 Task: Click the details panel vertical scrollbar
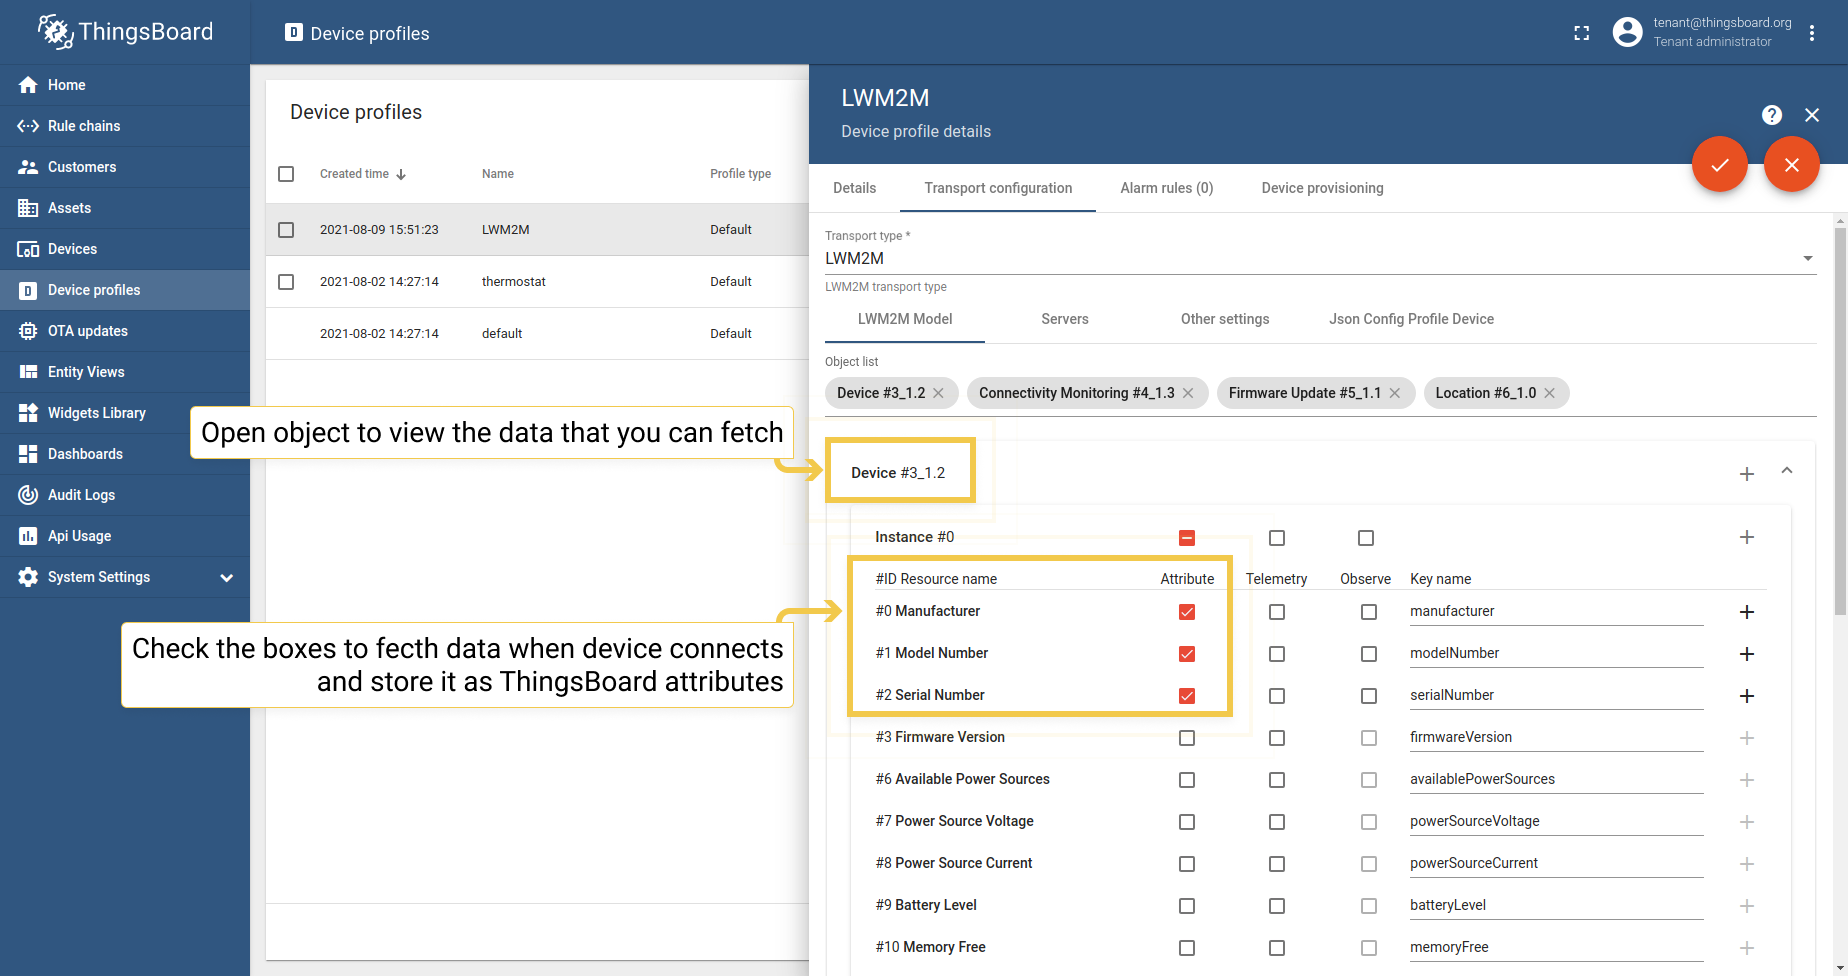pyautogui.click(x=1840, y=420)
